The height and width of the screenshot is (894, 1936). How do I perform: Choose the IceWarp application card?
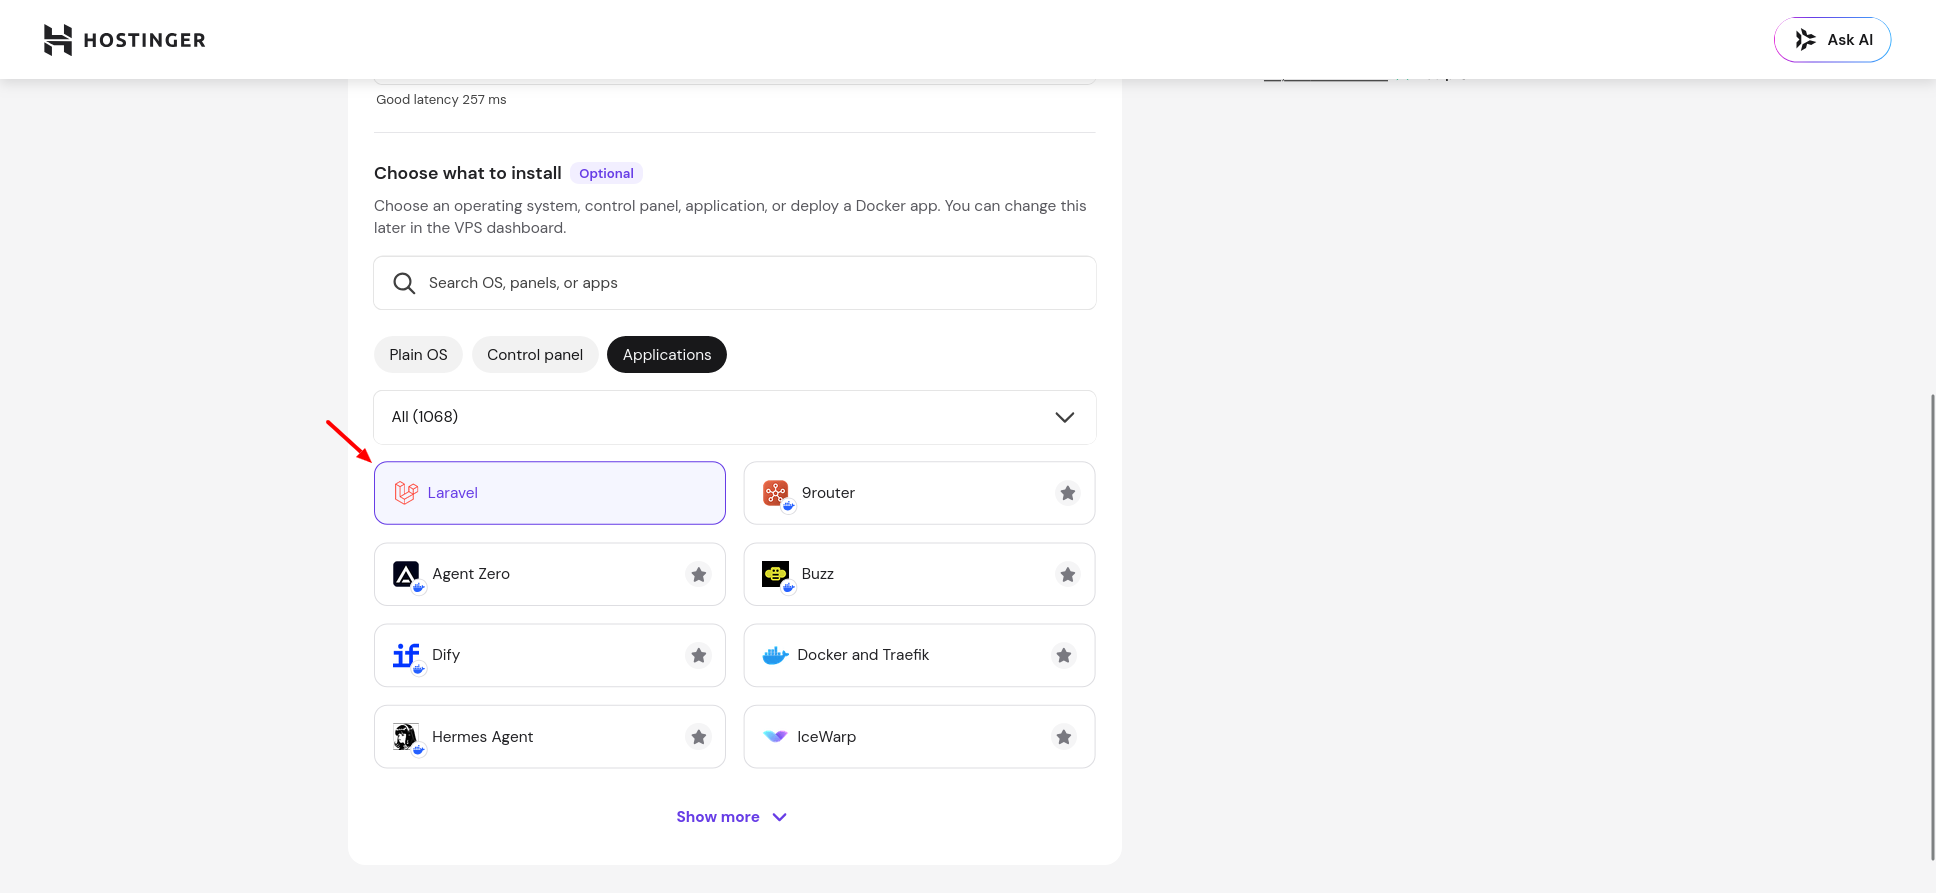pyautogui.click(x=920, y=737)
